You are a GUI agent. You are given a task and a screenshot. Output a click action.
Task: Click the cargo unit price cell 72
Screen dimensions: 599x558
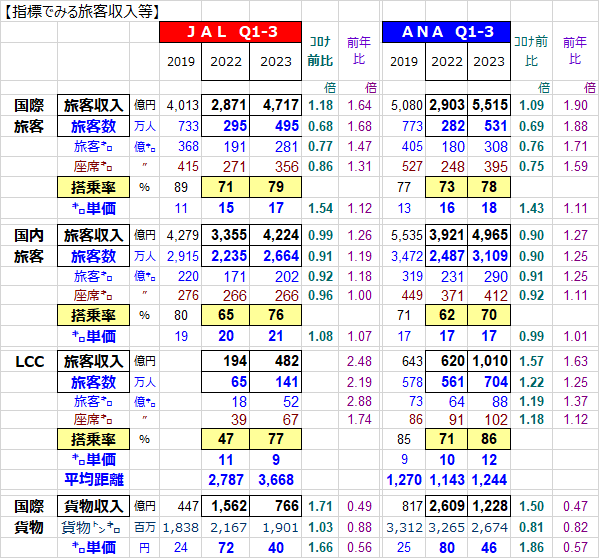(226, 548)
